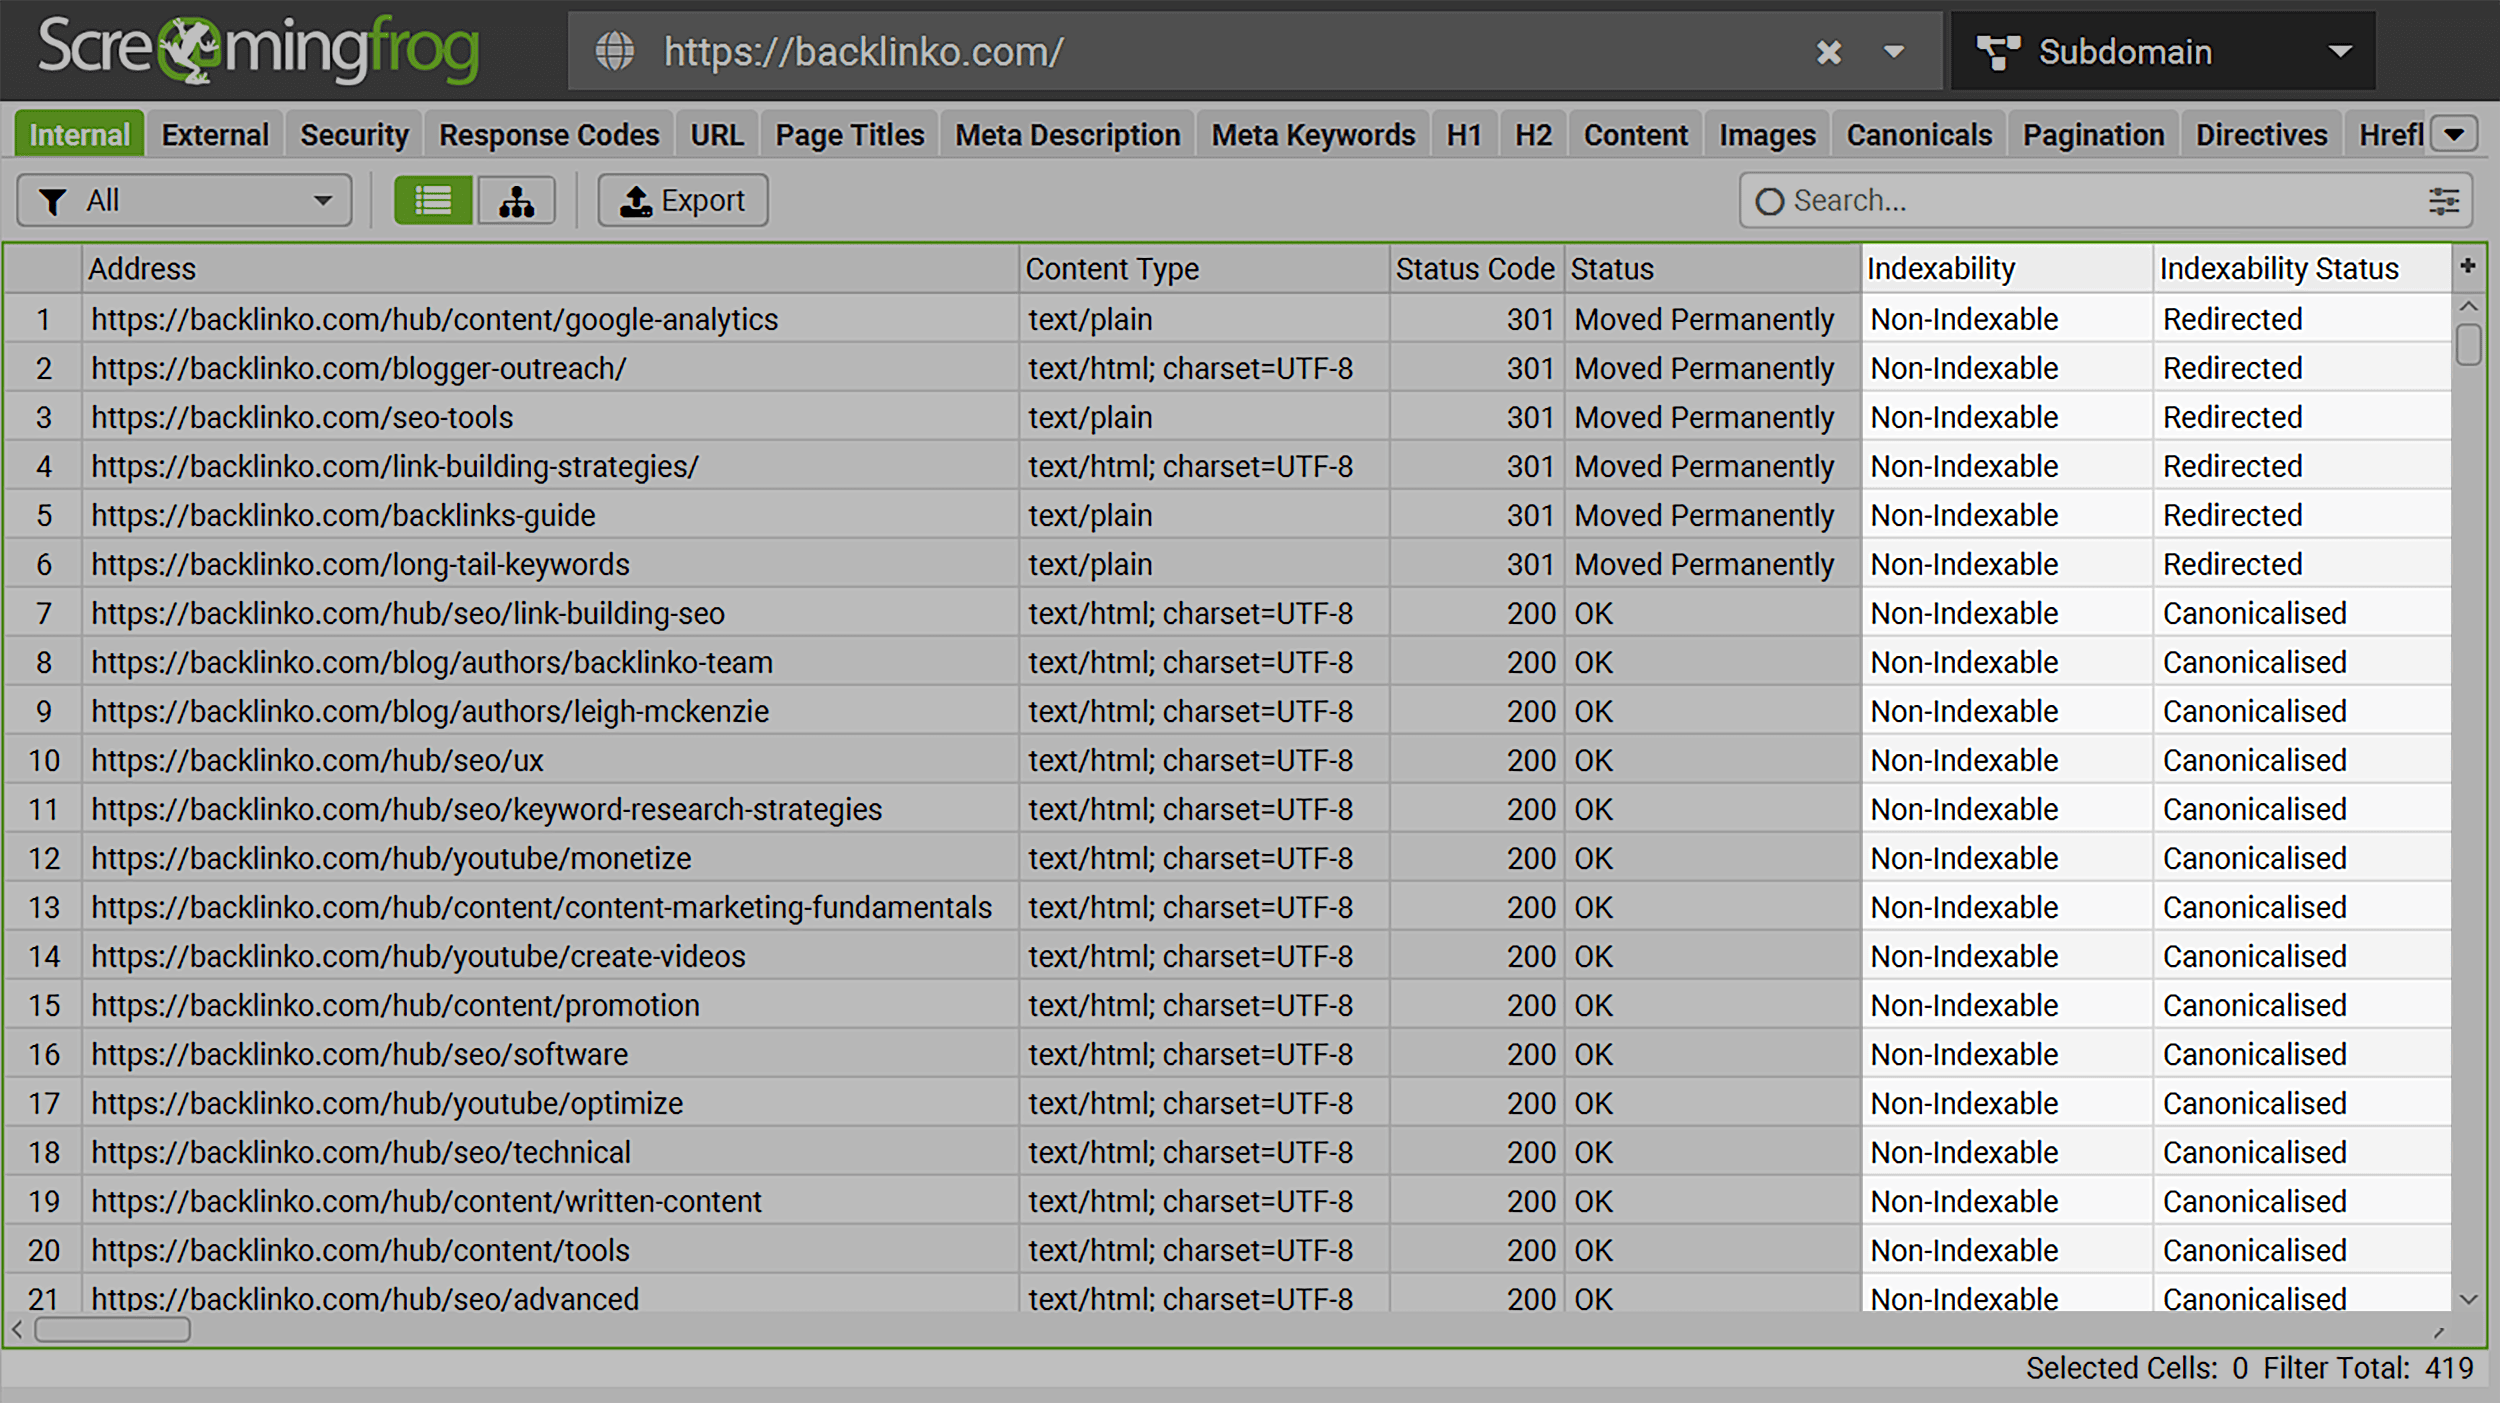Click the magnifier icon in the Search box
The height and width of the screenshot is (1403, 2500).
coord(1770,201)
